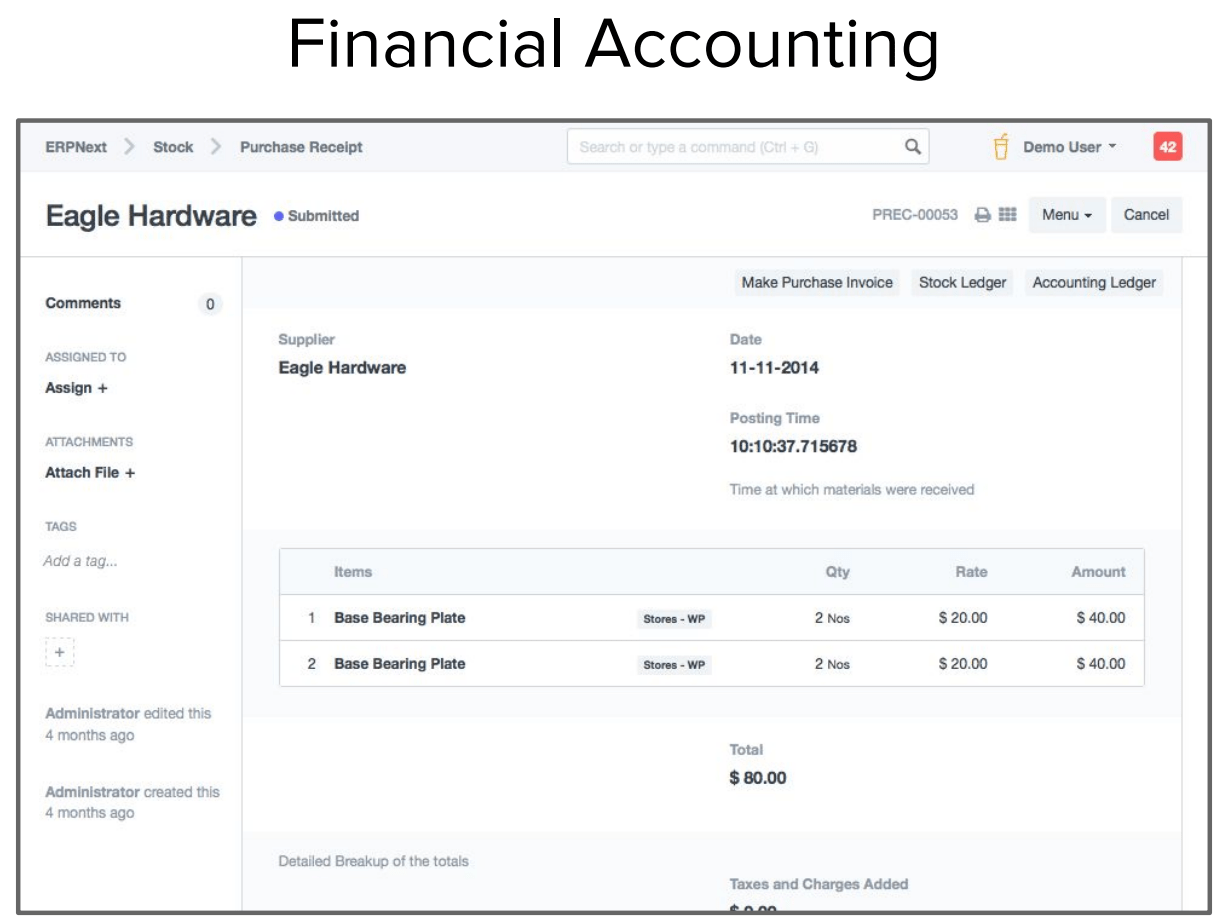Click the date value 11-11-2014
Viewport: 1230px width, 919px height.
click(774, 368)
